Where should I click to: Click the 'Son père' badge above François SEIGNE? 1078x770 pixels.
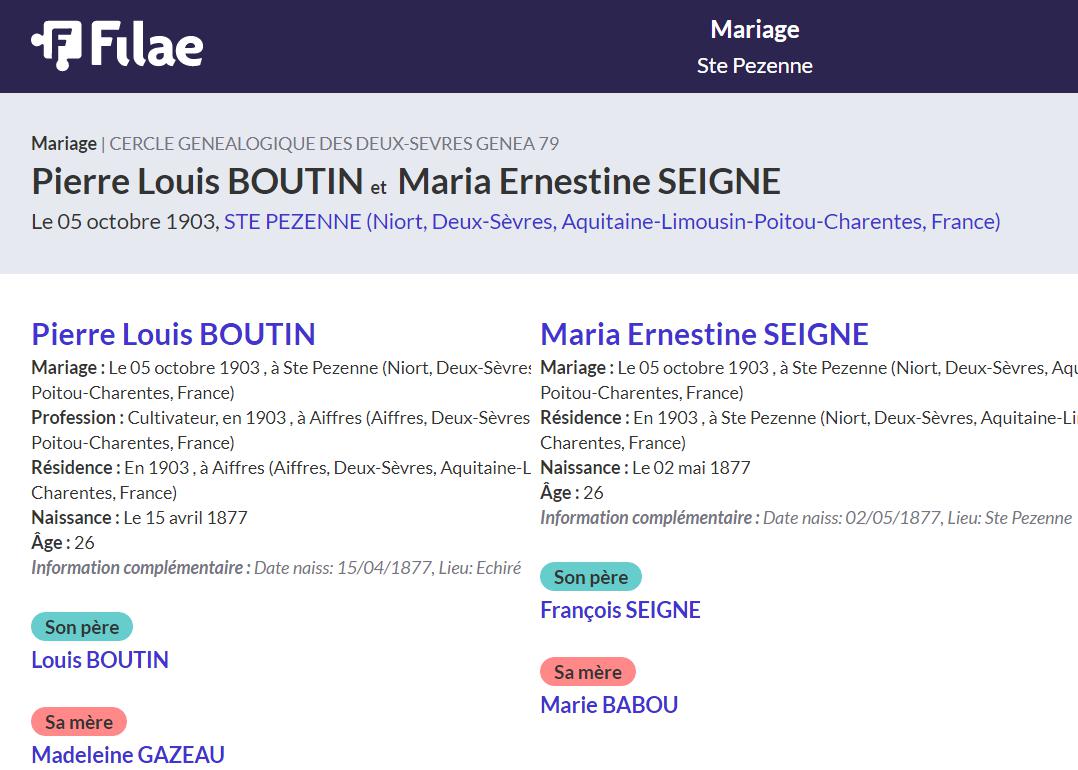[591, 577]
